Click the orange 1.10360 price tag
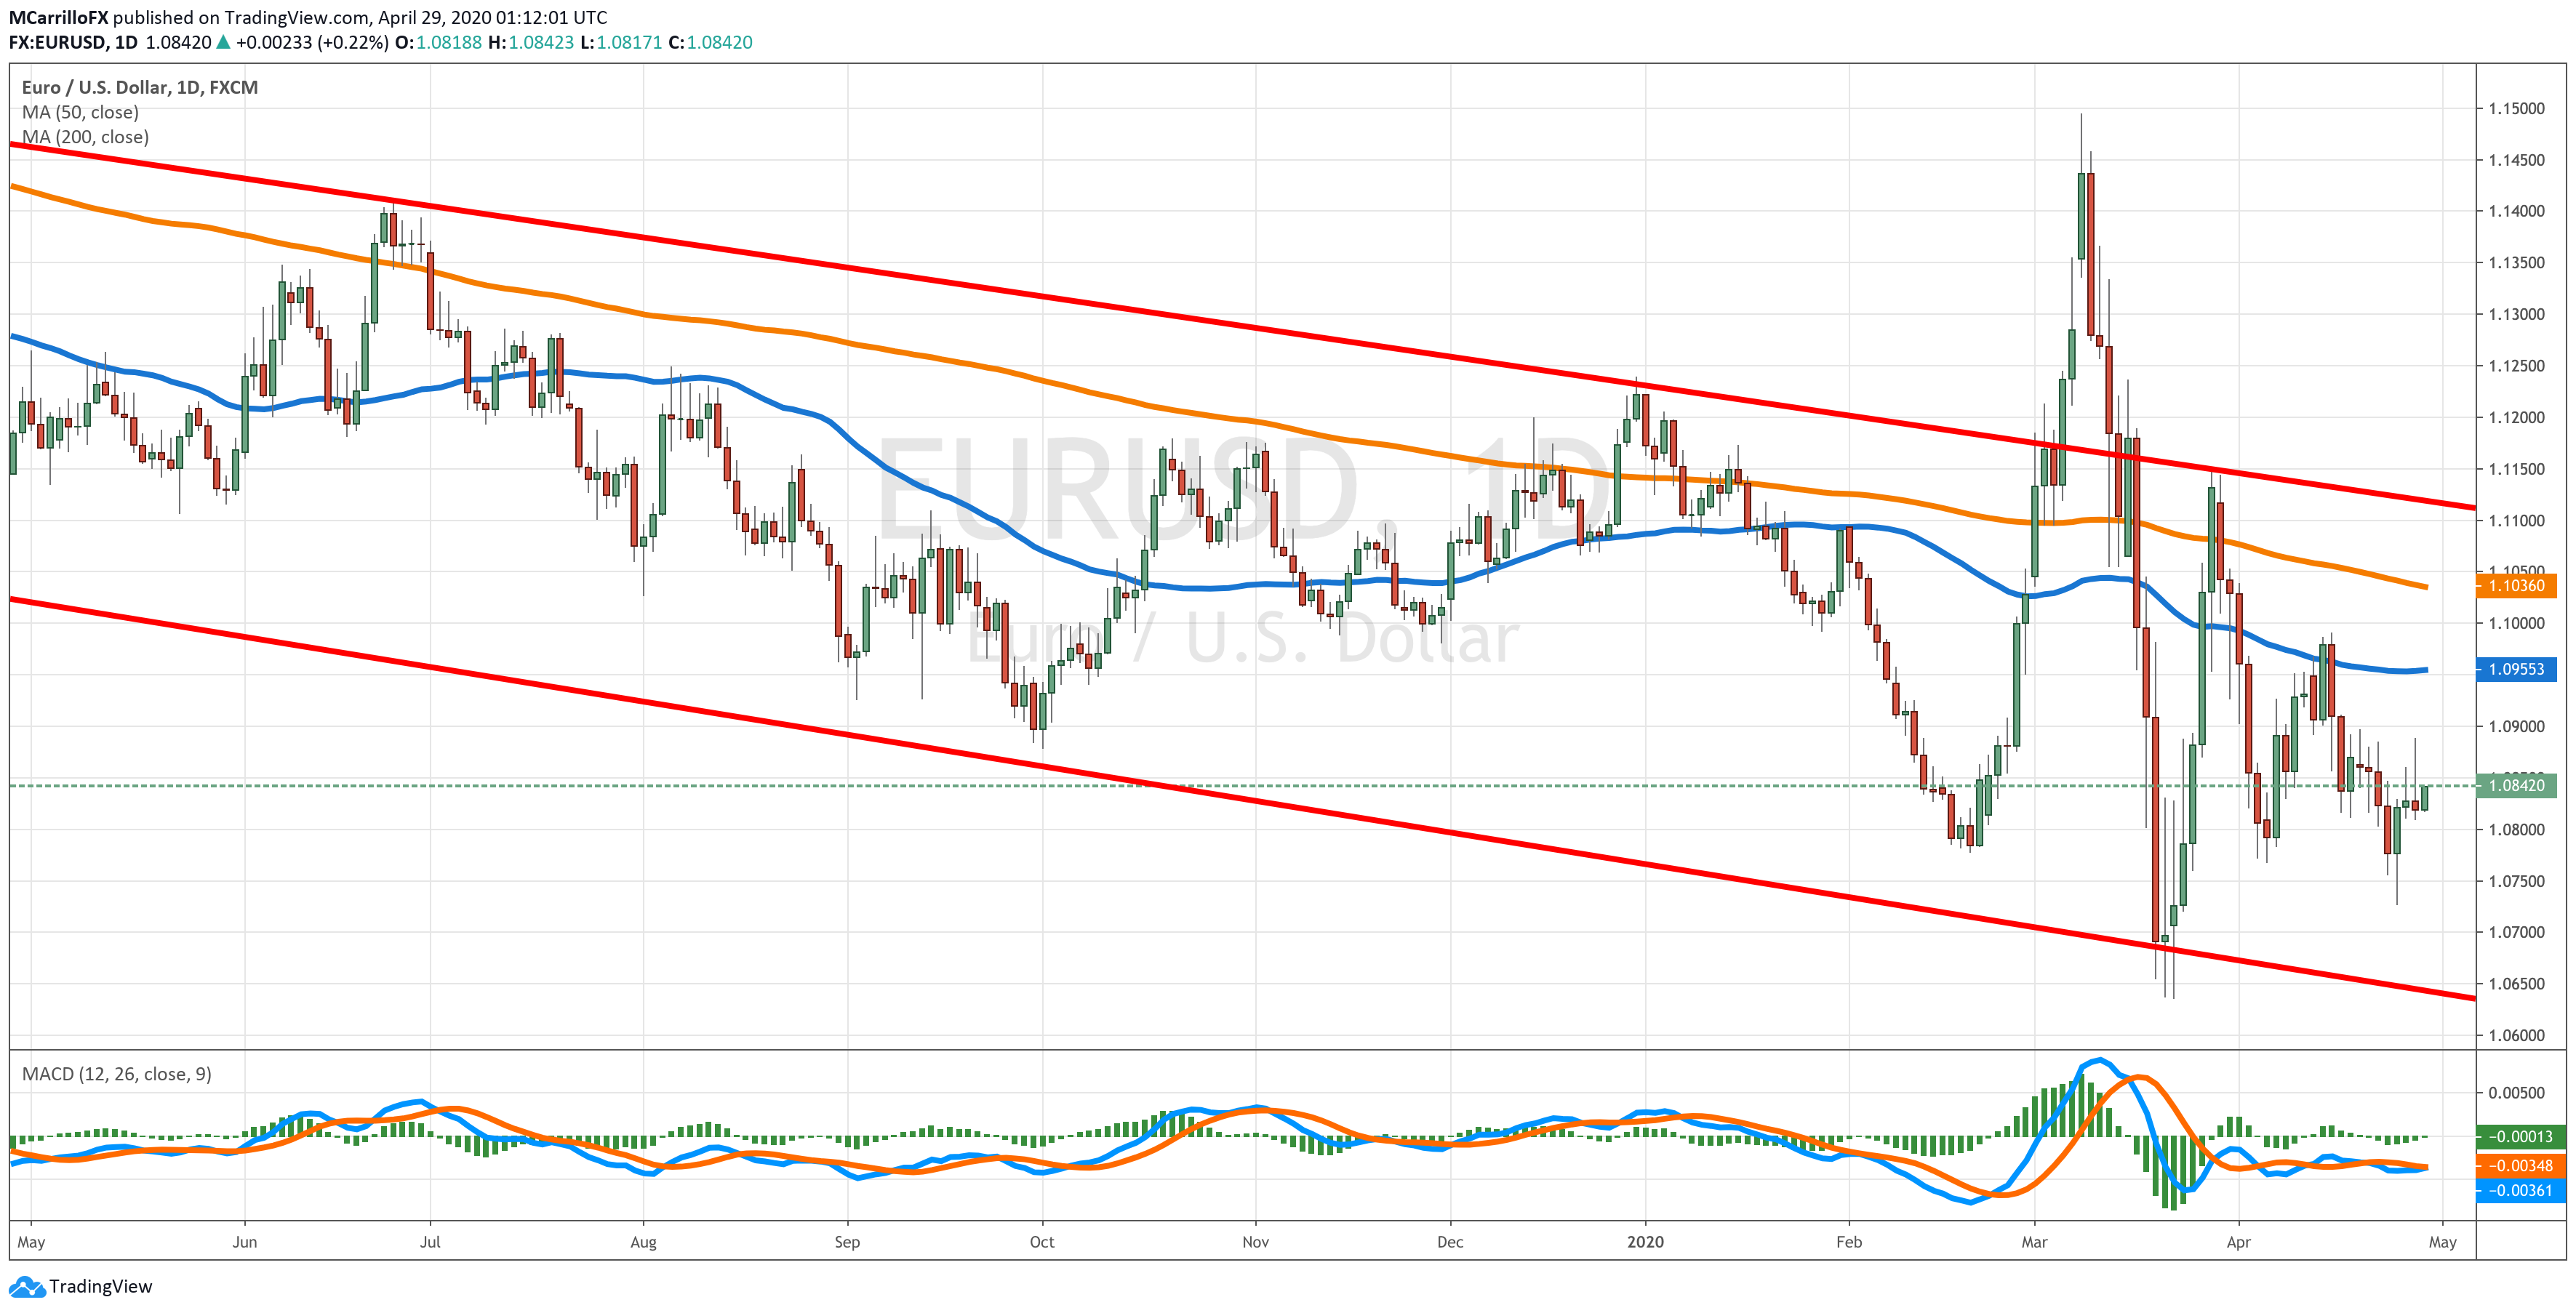The height and width of the screenshot is (1313, 2576). (2516, 585)
